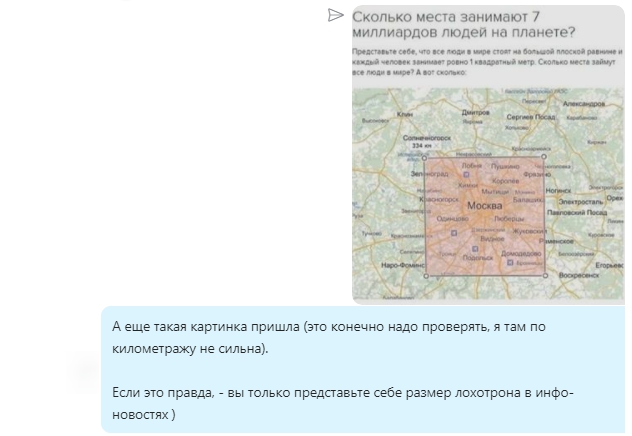Image resolution: width=632 pixels, height=436 pixels.
Task: Click the bottom-right corner handle of the red square
Action: (x=545, y=275)
